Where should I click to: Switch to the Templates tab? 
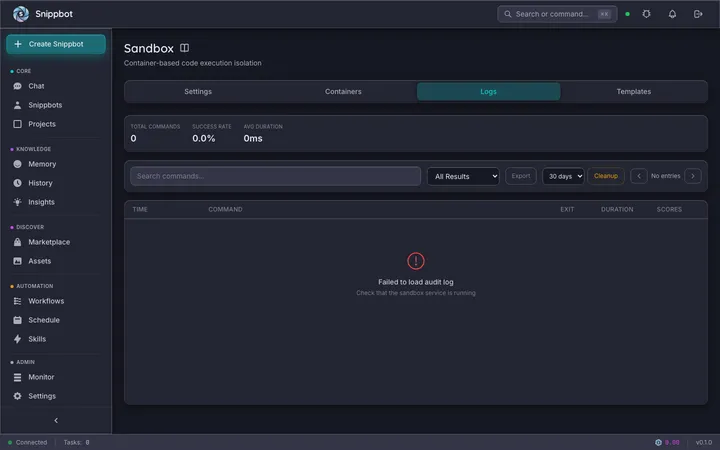(634, 91)
